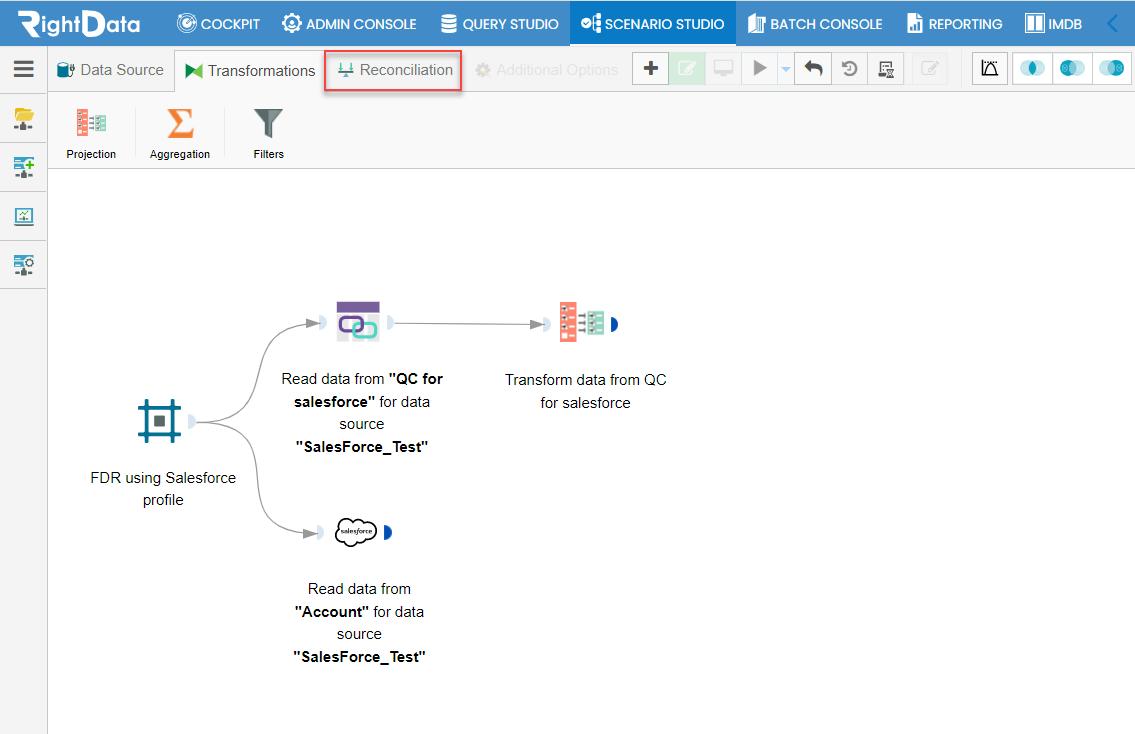Click the Transform data projection node
This screenshot has height=734, width=1135.
pyautogui.click(x=582, y=322)
